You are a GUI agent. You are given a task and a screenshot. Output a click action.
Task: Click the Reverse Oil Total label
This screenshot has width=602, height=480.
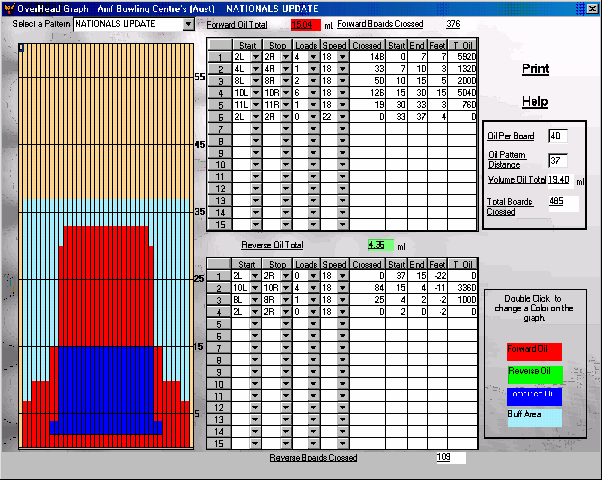(x=272, y=245)
